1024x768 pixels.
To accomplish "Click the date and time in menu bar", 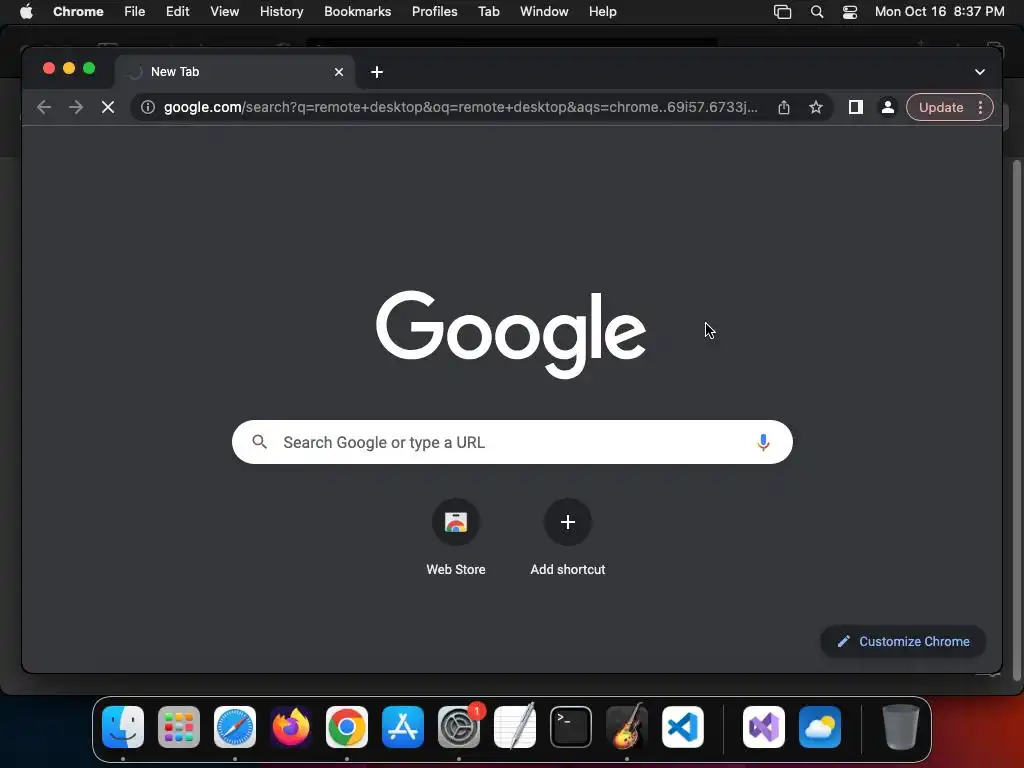I will coord(939,11).
